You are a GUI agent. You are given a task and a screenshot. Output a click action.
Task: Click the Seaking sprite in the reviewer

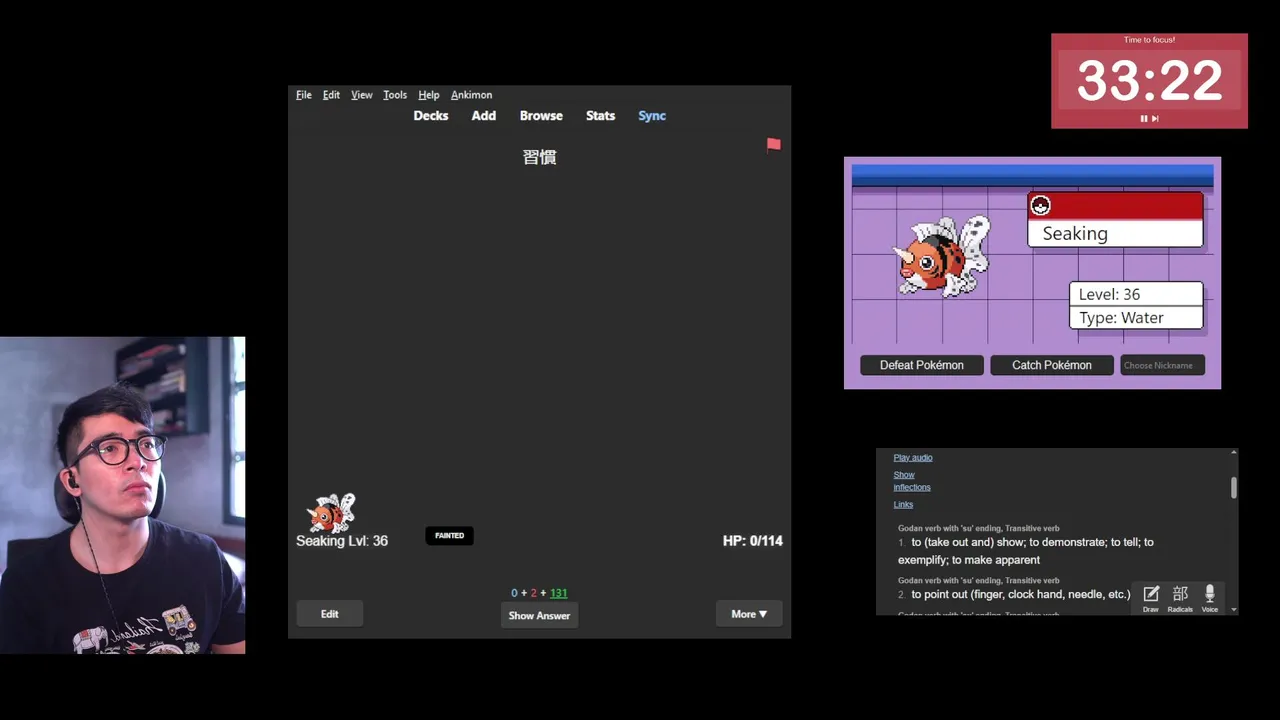[x=331, y=512]
